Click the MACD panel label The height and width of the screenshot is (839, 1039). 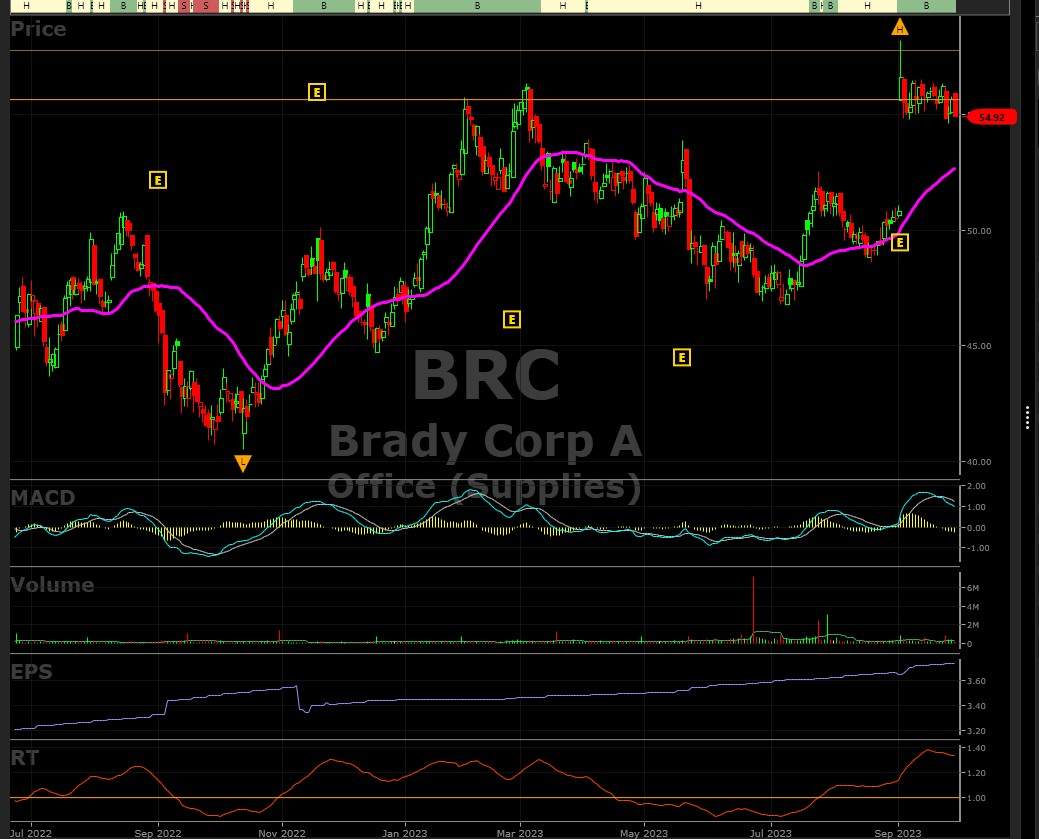click(x=42, y=497)
